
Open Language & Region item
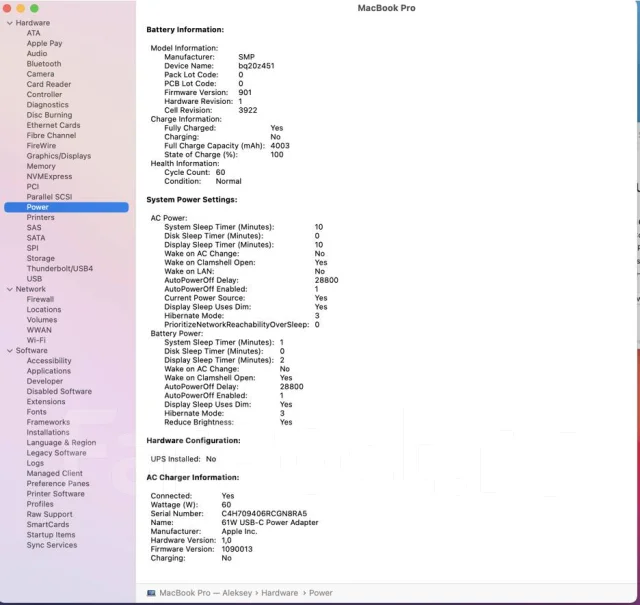click(61, 443)
